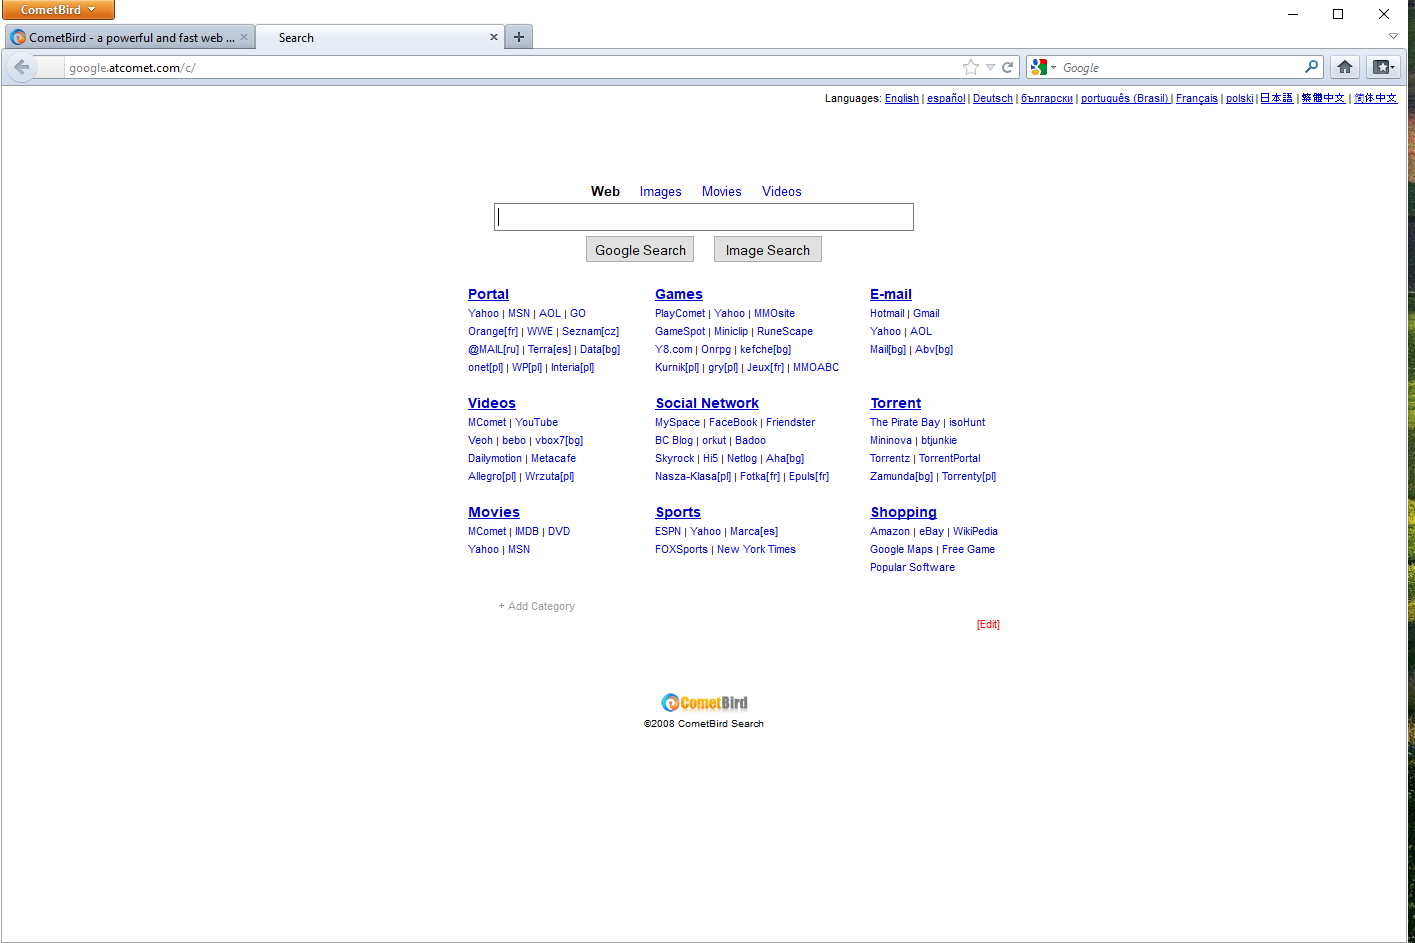The image size is (1415, 943).
Task: Click the address bar URL field
Action: click(510, 67)
